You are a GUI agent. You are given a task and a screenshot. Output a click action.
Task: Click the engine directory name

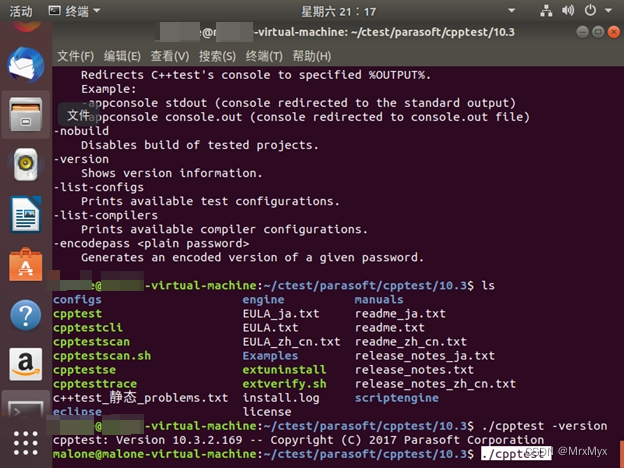[x=263, y=300]
